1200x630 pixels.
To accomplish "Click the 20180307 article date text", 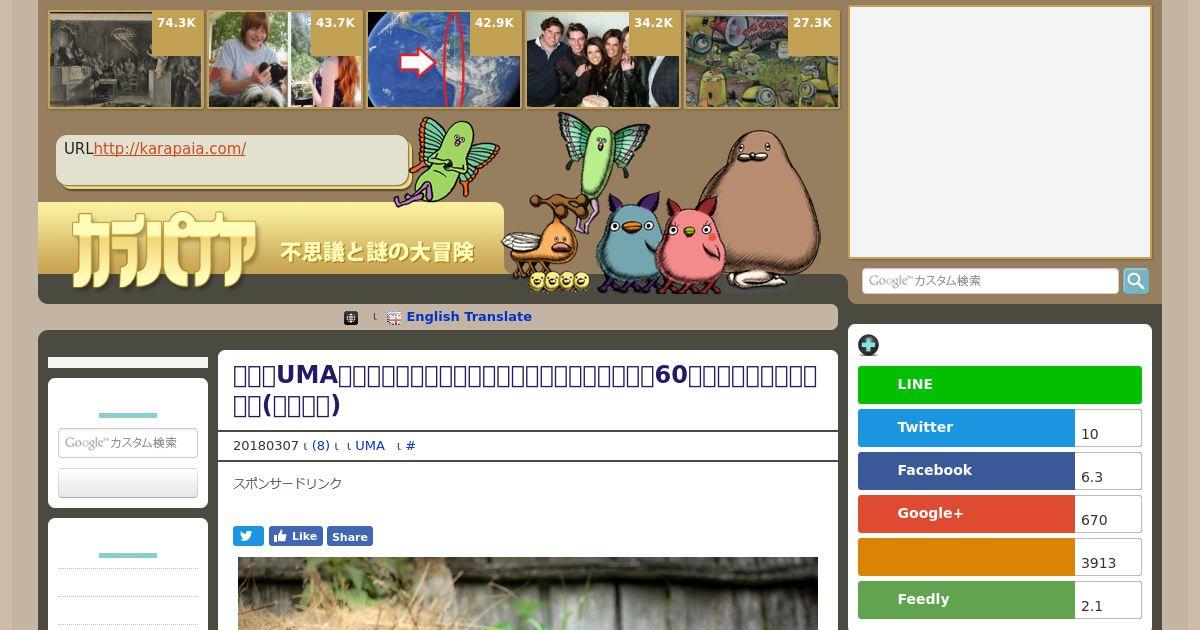I will point(266,446).
